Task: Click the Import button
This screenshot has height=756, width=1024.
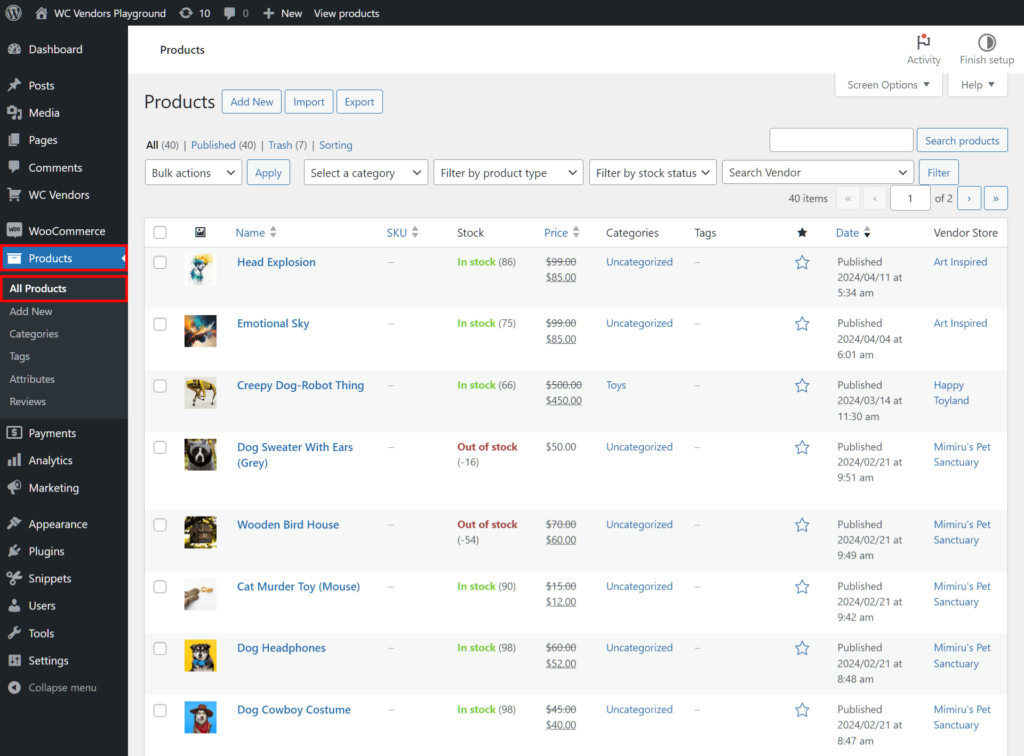Action: click(x=309, y=102)
